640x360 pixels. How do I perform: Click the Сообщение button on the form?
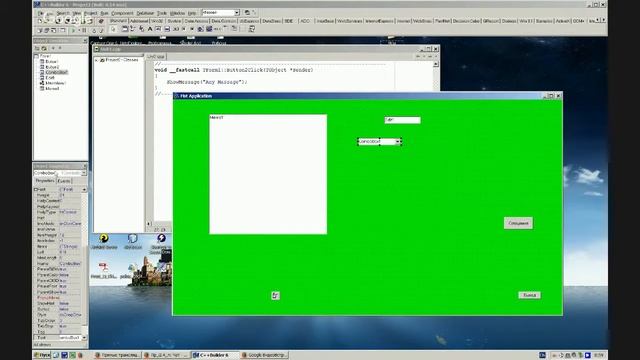click(x=518, y=223)
